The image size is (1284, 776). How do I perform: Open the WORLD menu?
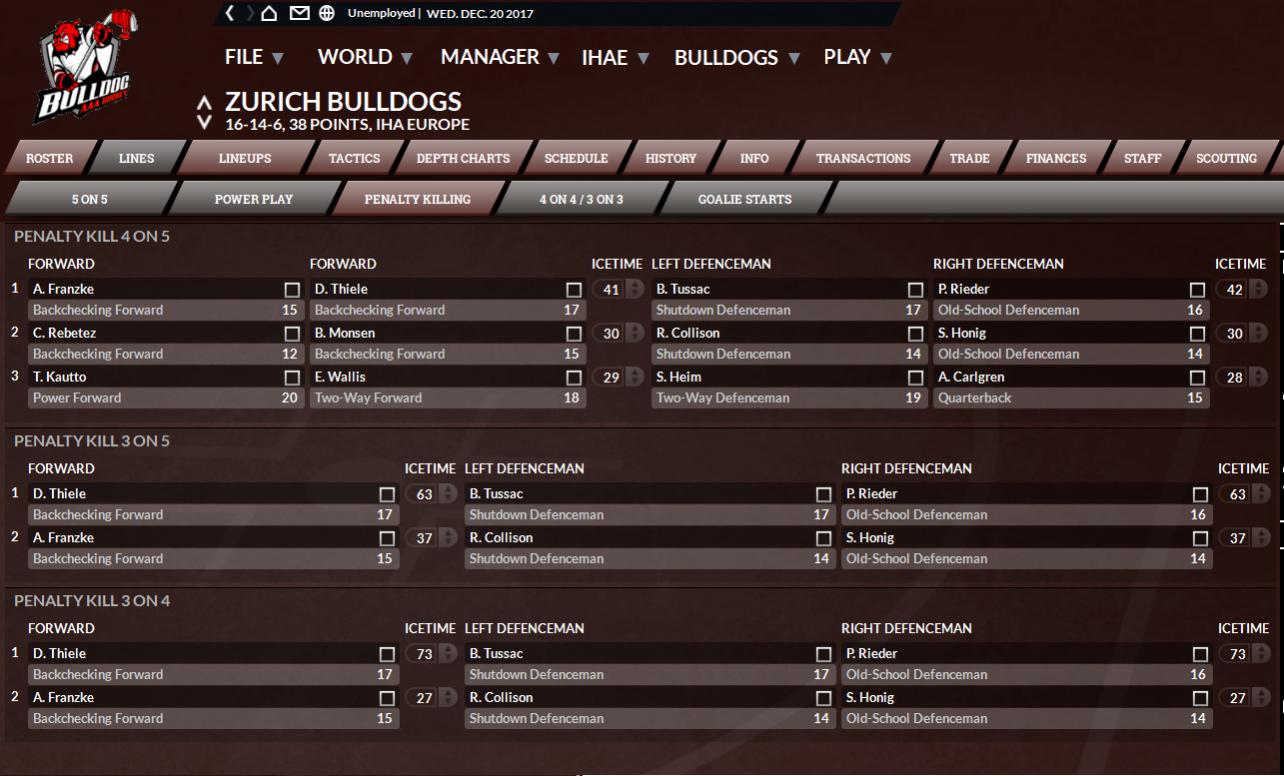click(x=365, y=57)
